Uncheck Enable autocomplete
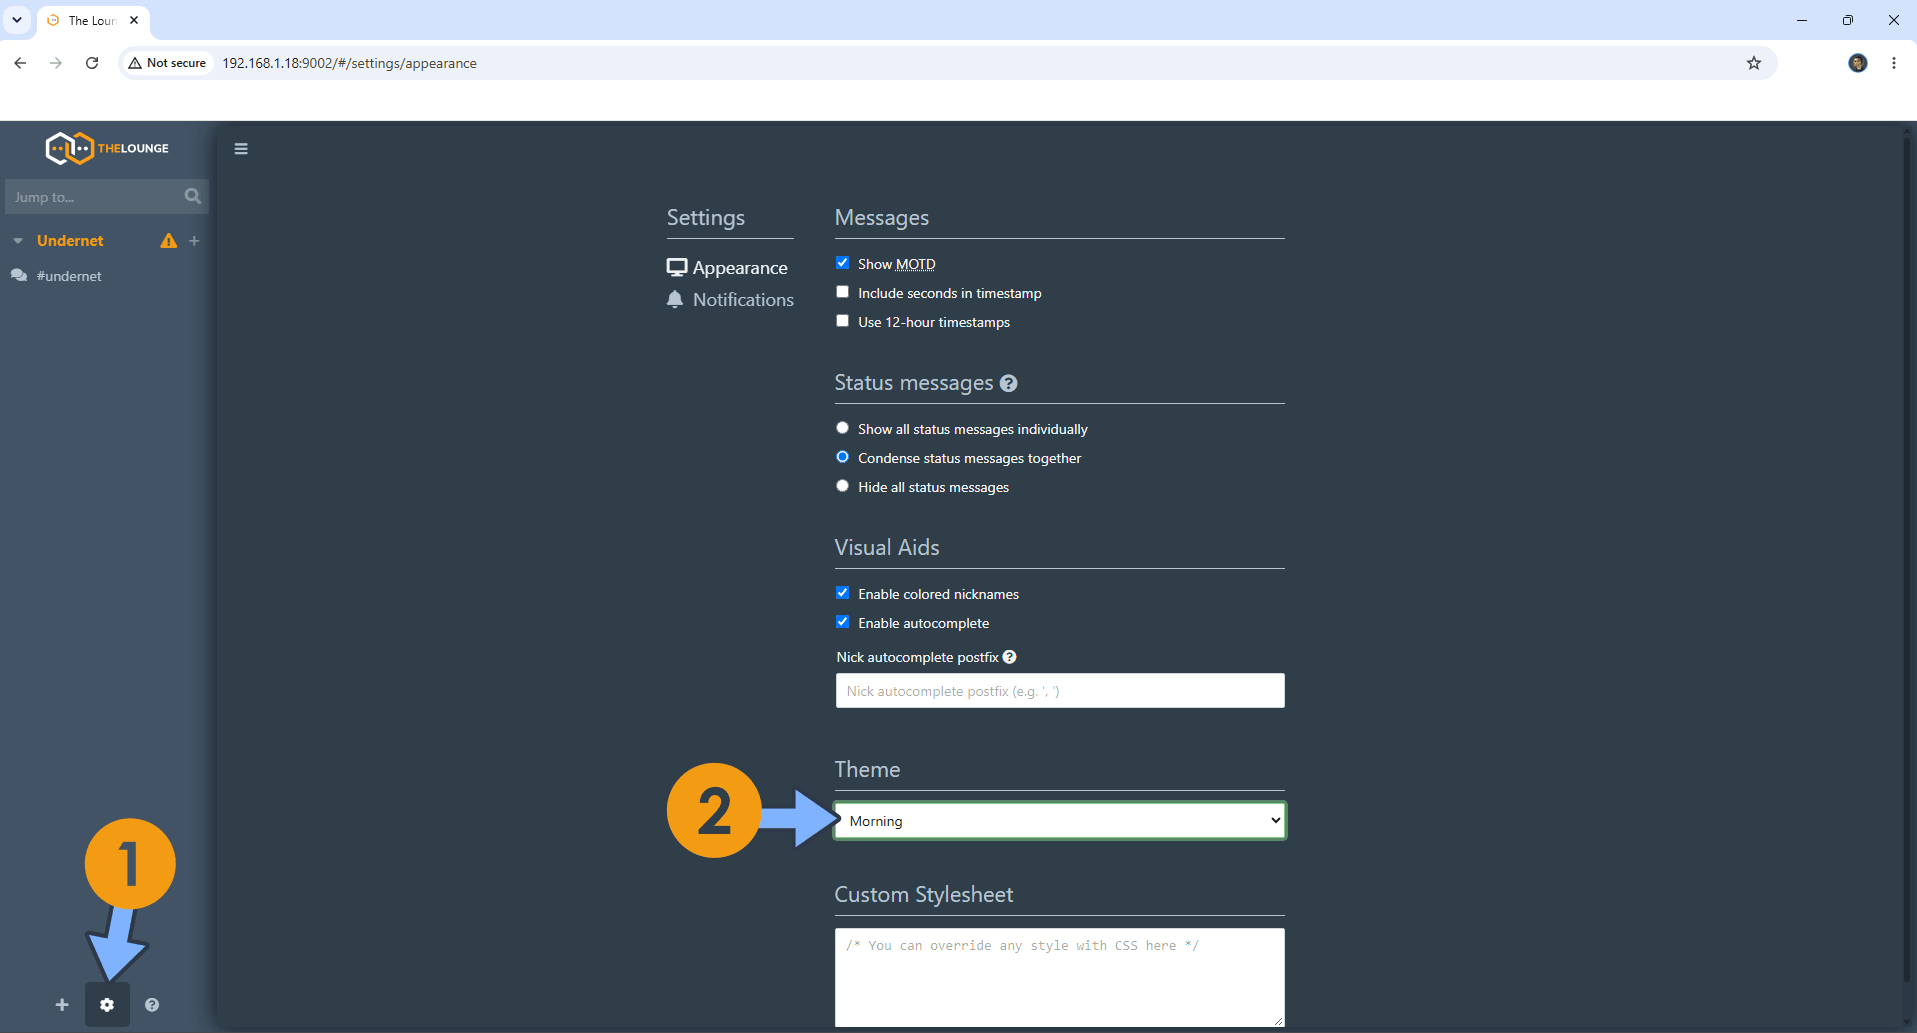 (843, 622)
